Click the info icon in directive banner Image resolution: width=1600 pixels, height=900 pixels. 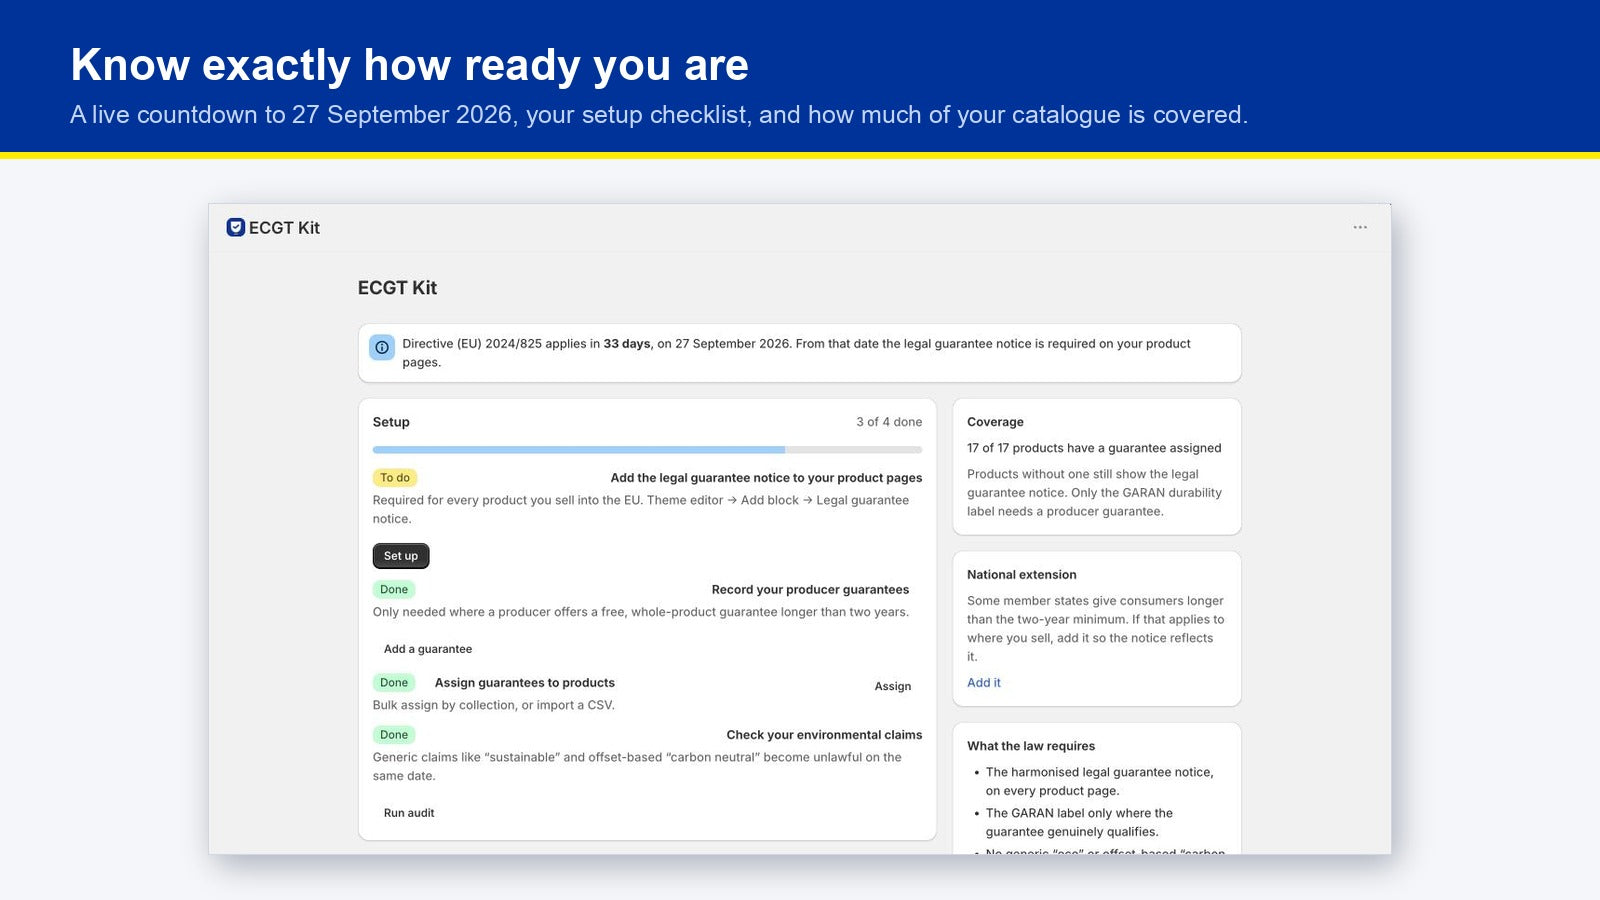[x=382, y=347]
